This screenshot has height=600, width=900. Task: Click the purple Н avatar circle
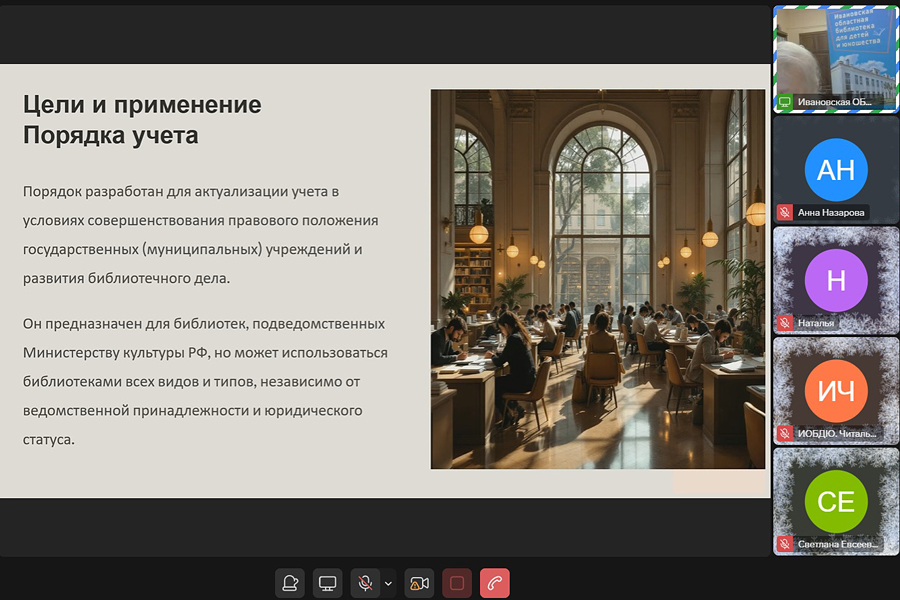coord(835,280)
